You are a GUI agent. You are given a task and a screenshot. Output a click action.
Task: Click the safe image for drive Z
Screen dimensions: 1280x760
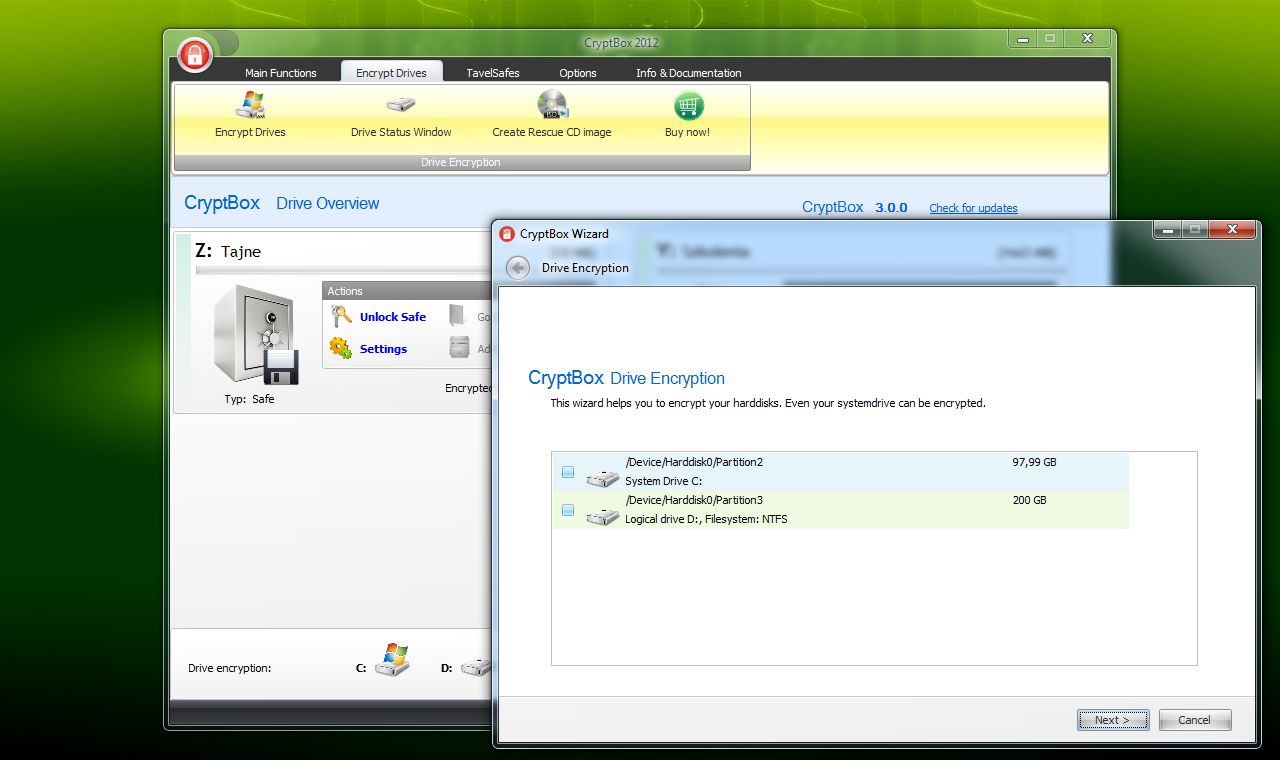[255, 335]
